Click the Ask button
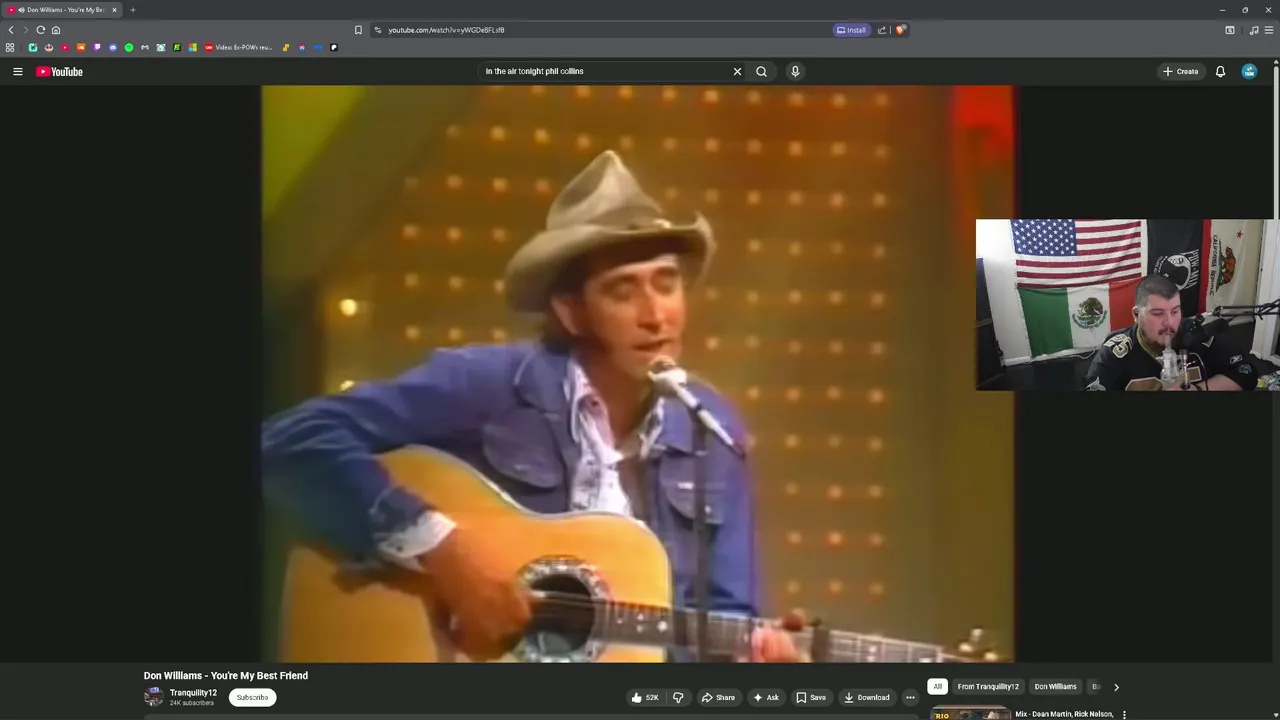 click(766, 697)
